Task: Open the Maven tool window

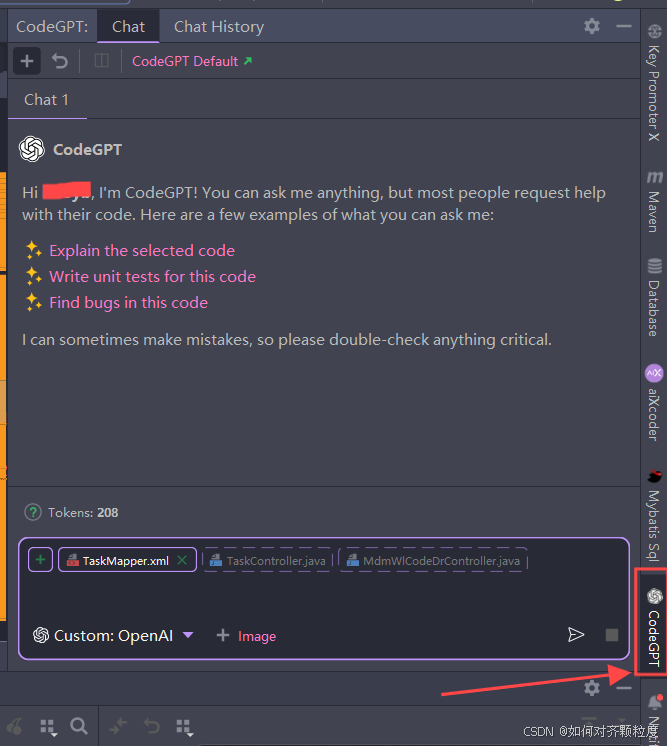Action: point(654,202)
